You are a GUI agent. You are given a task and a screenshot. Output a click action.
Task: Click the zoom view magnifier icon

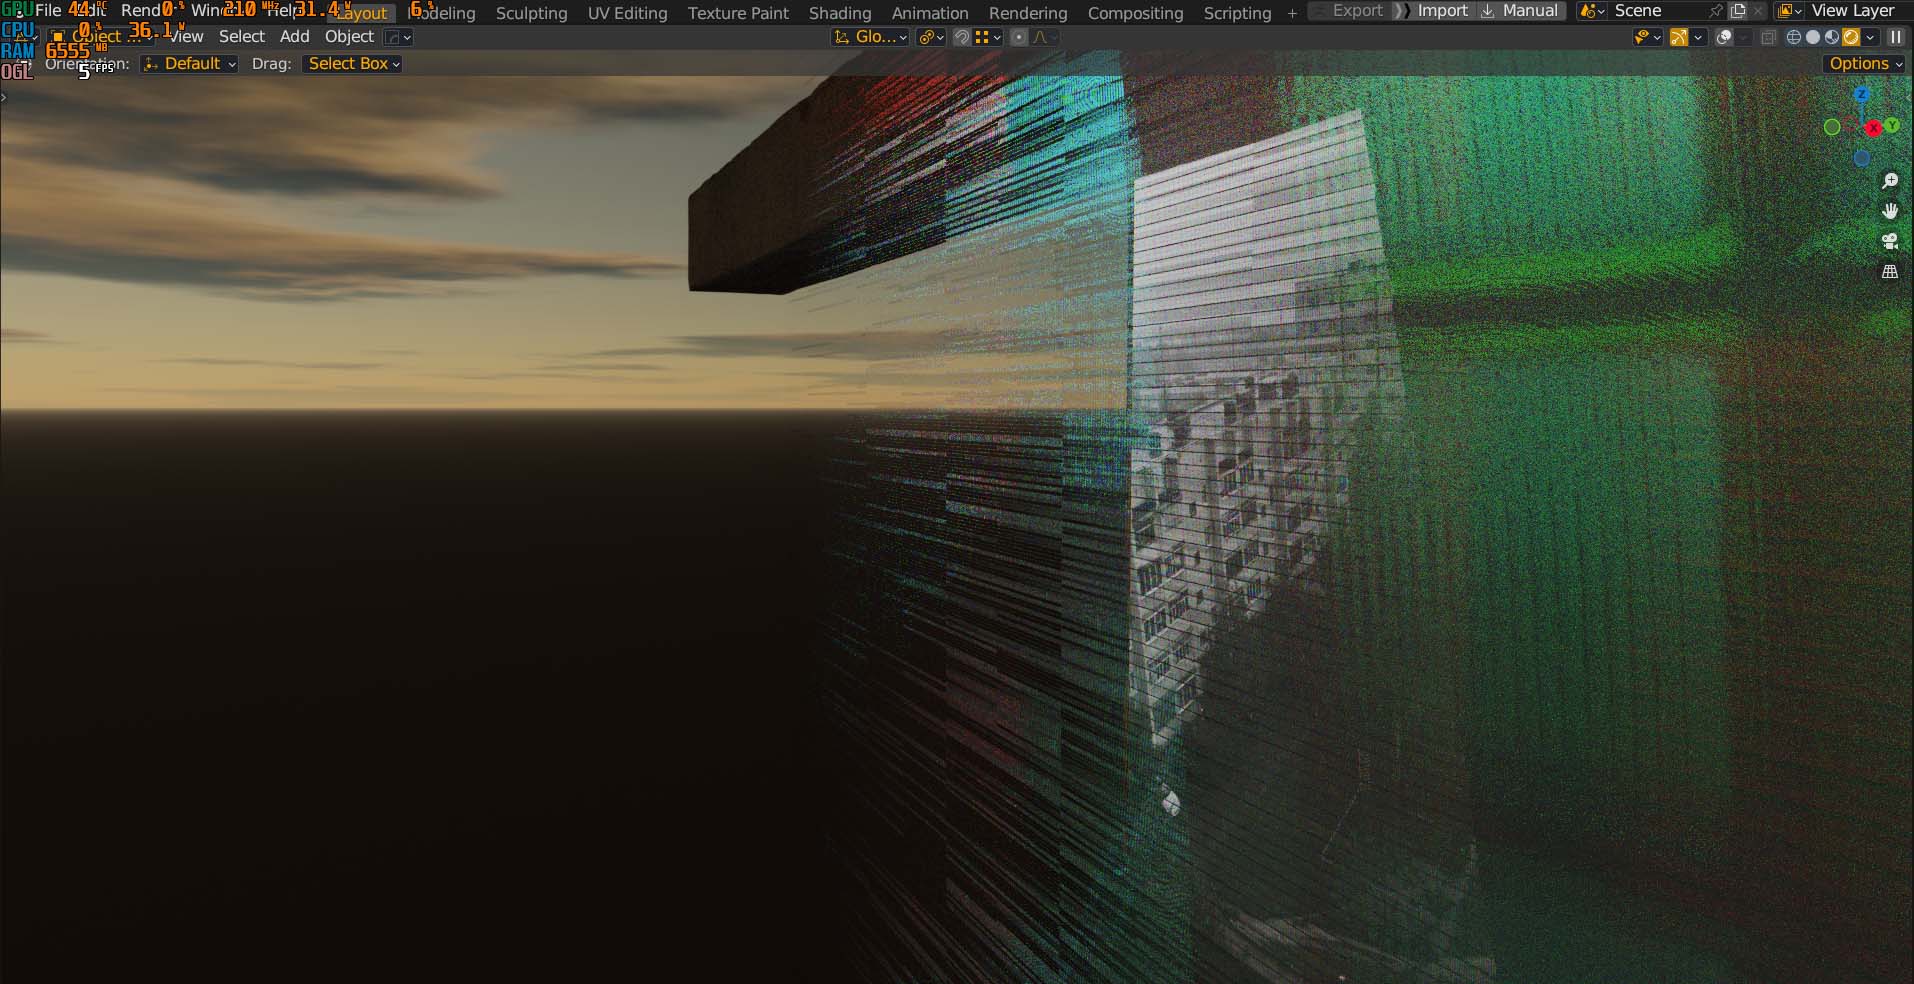pyautogui.click(x=1889, y=181)
